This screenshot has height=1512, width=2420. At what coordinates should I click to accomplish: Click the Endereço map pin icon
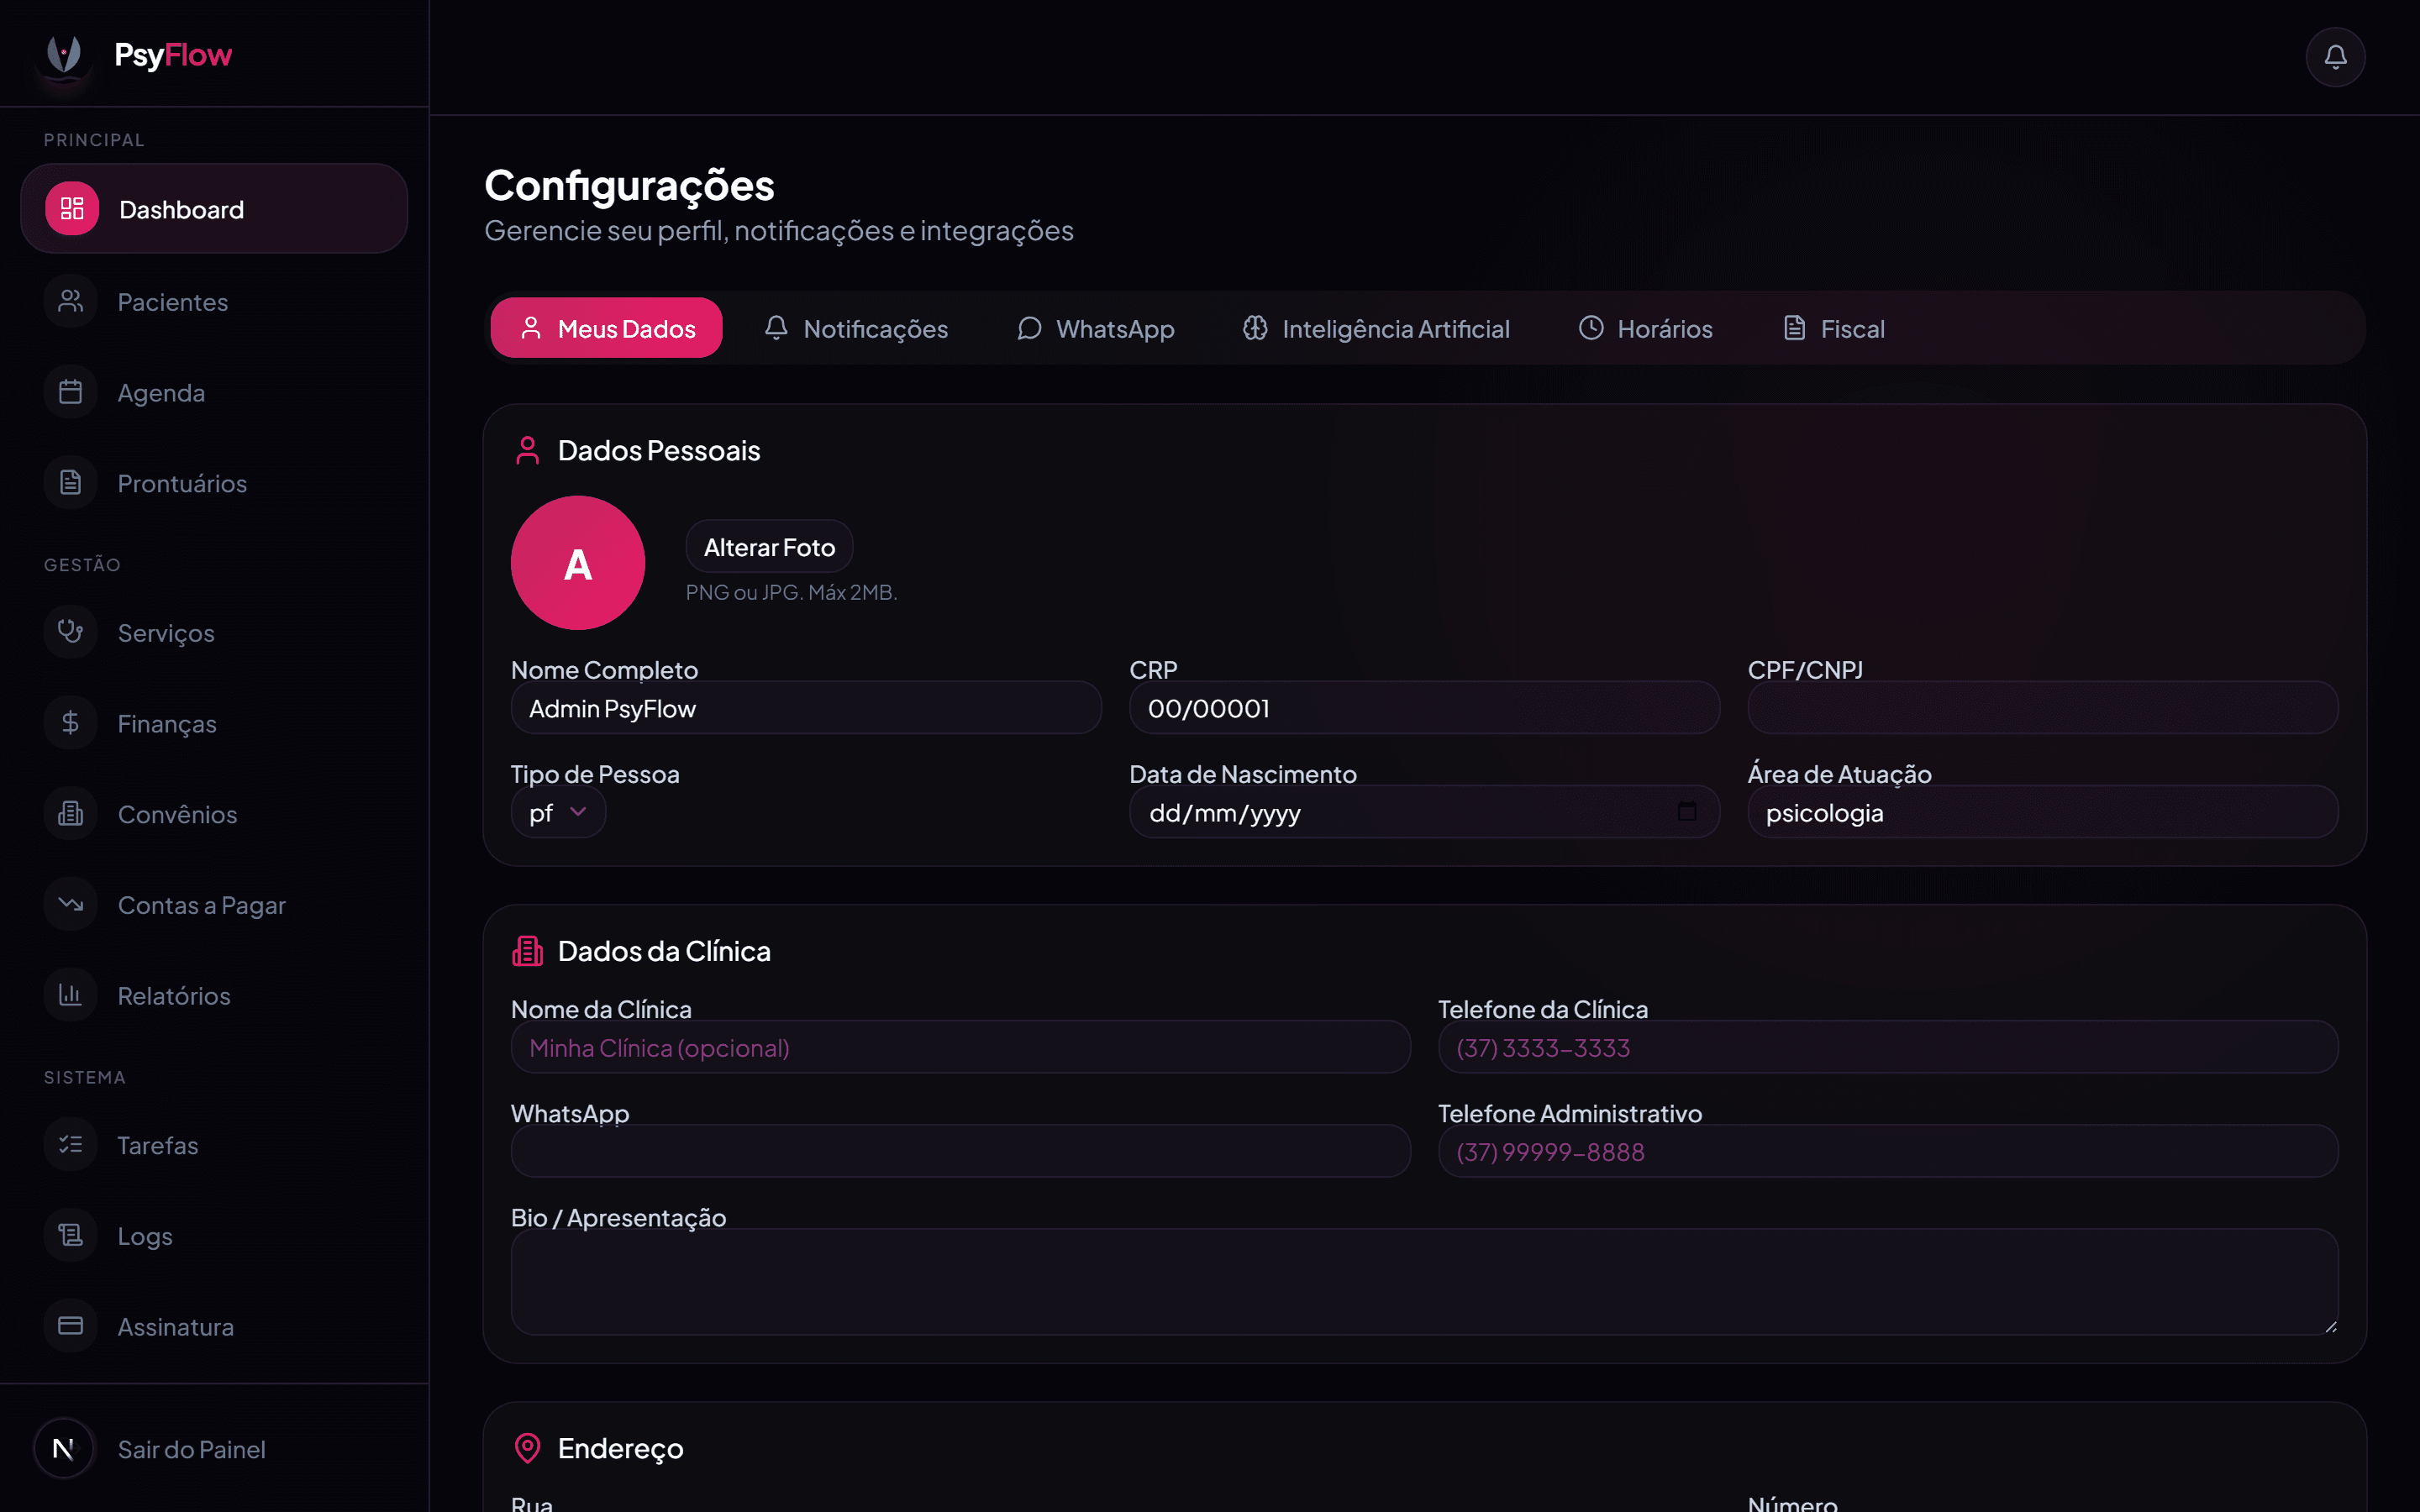click(x=528, y=1448)
